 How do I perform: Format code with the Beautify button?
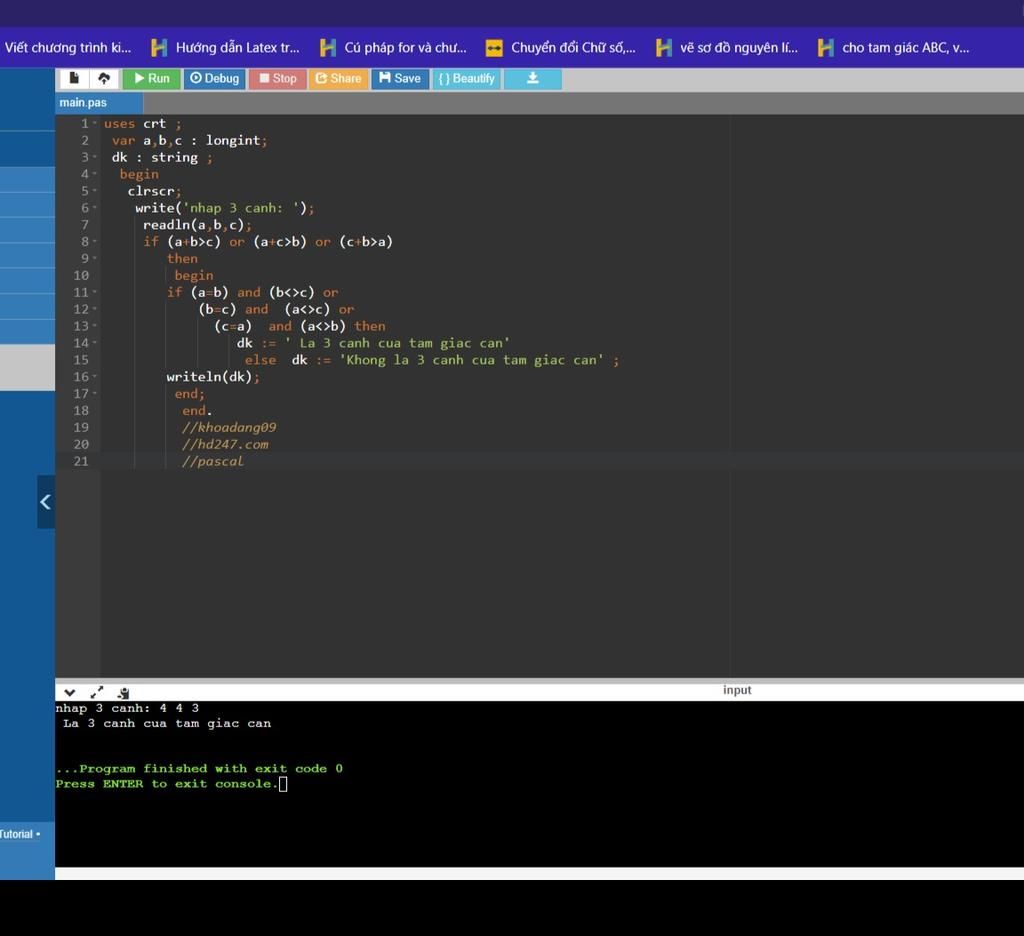(x=466, y=78)
